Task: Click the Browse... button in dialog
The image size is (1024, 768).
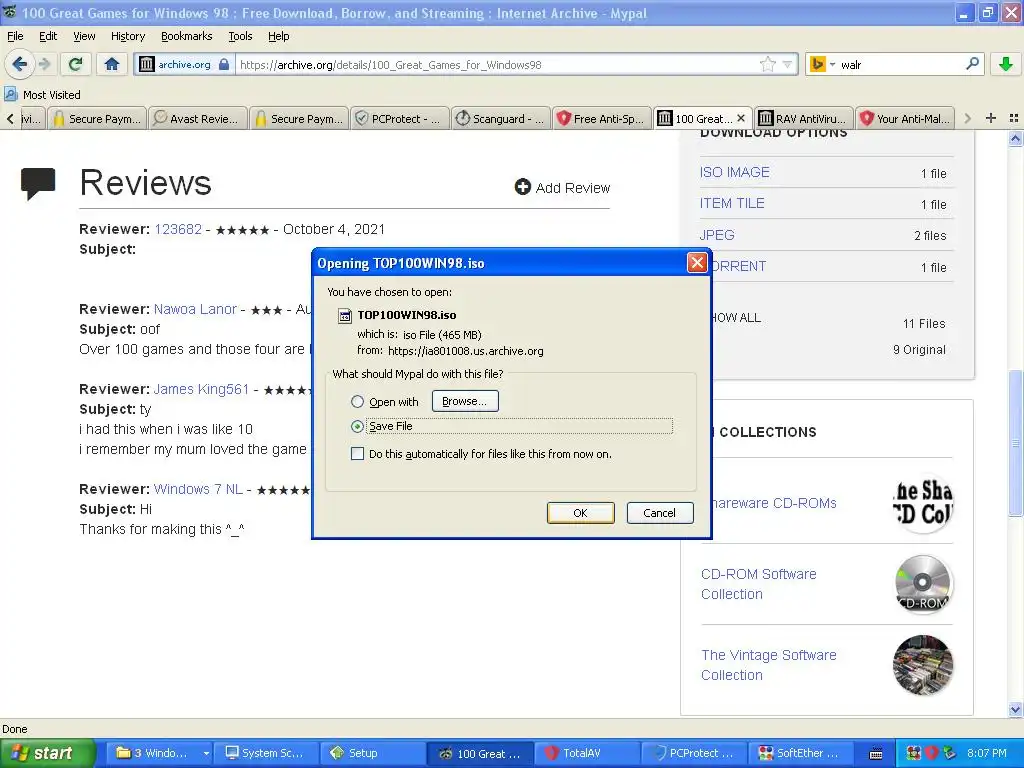Action: click(465, 401)
